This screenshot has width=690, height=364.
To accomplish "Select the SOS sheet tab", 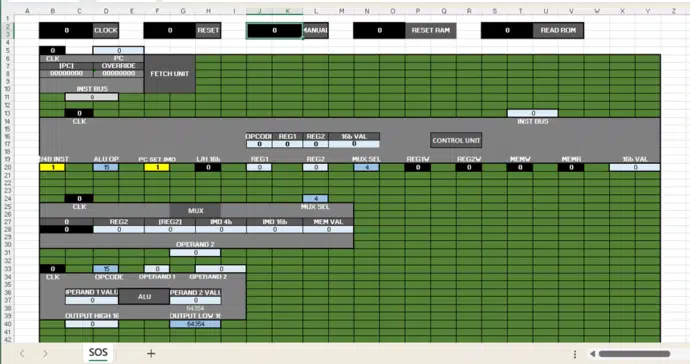I will [98, 353].
